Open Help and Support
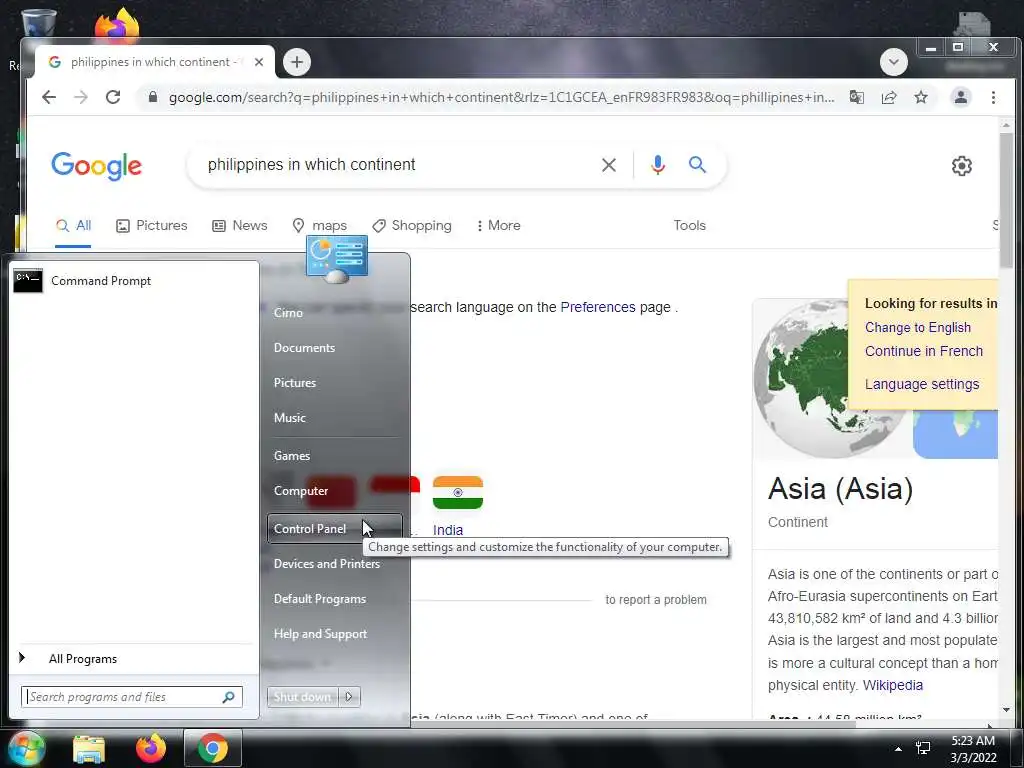The width and height of the screenshot is (1024, 768). point(335,633)
